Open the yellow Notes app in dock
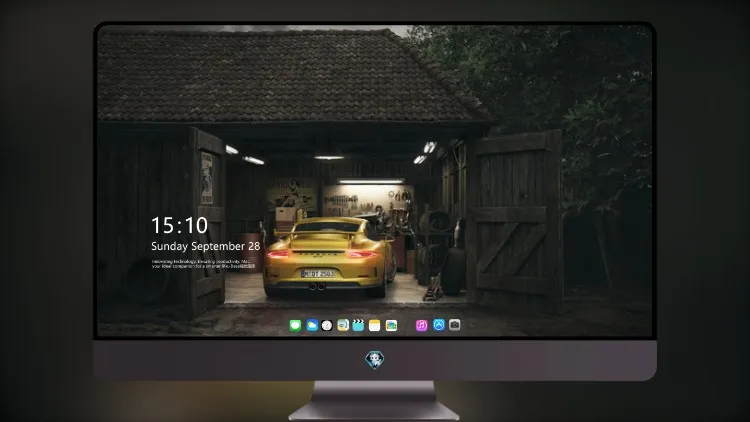The width and height of the screenshot is (750, 422). (x=375, y=325)
